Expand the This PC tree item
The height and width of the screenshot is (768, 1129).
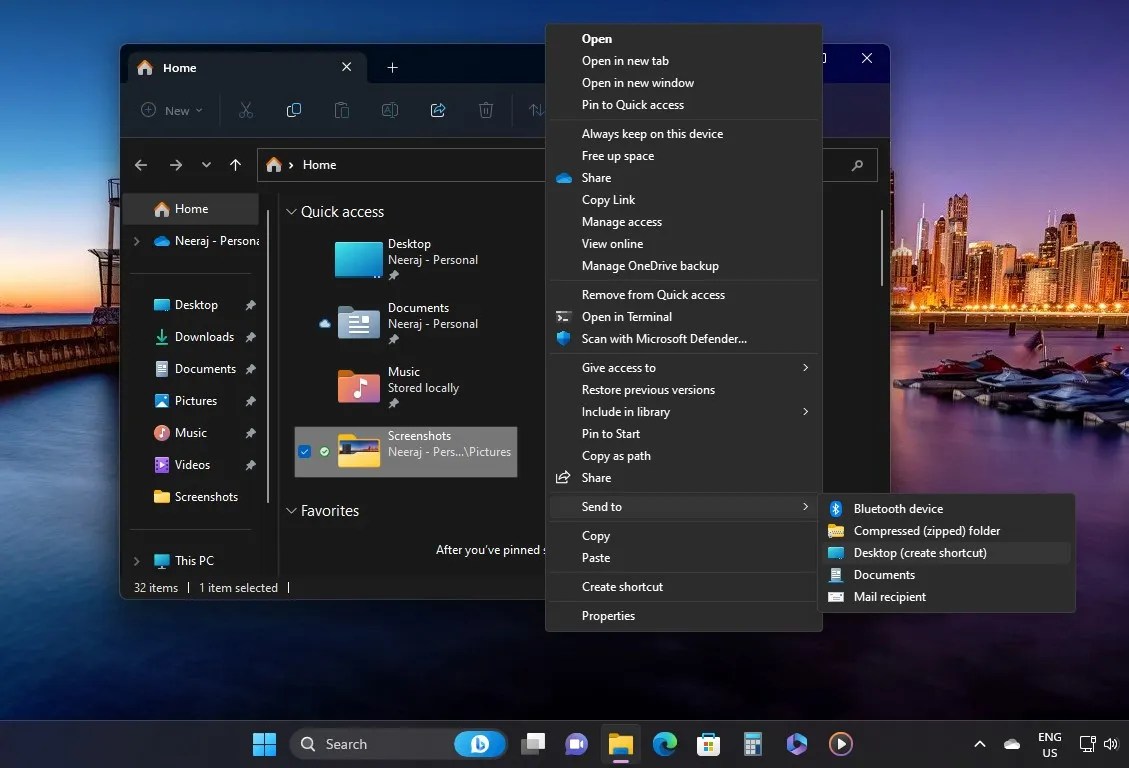tap(137, 560)
